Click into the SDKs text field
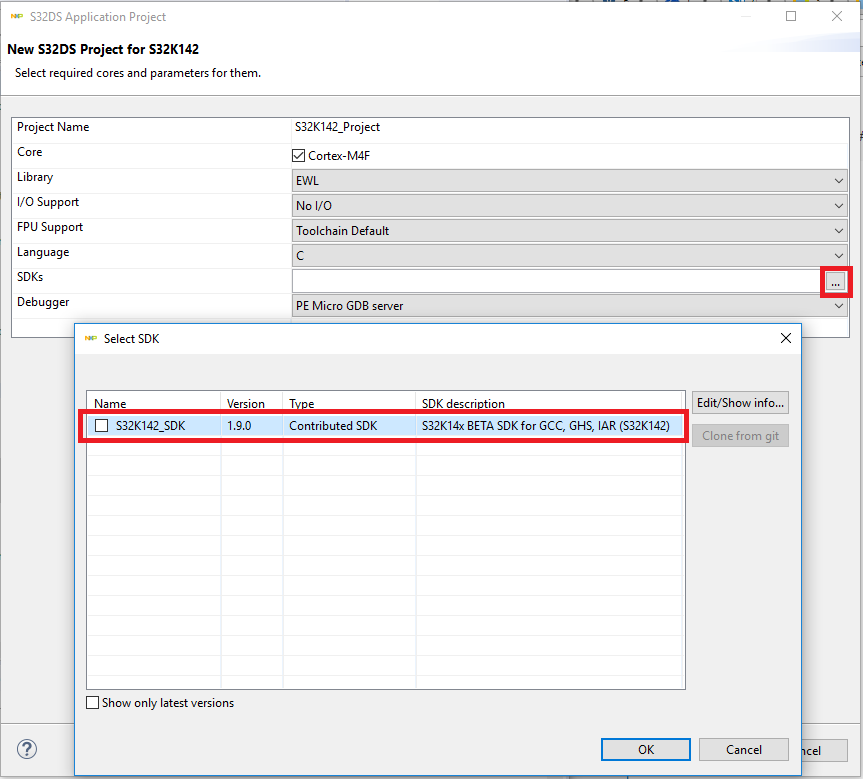The height and width of the screenshot is (779, 863). (x=558, y=281)
